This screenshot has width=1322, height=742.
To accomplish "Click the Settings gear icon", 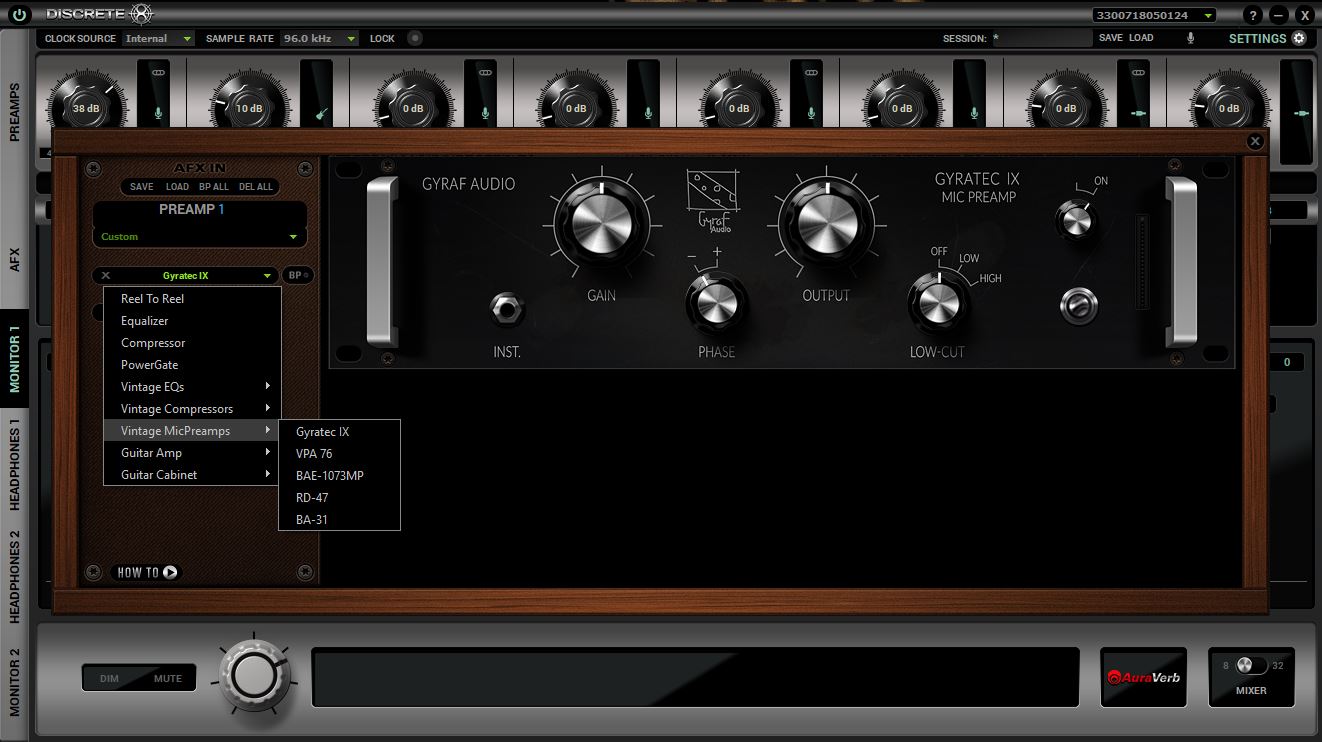I will point(1299,38).
